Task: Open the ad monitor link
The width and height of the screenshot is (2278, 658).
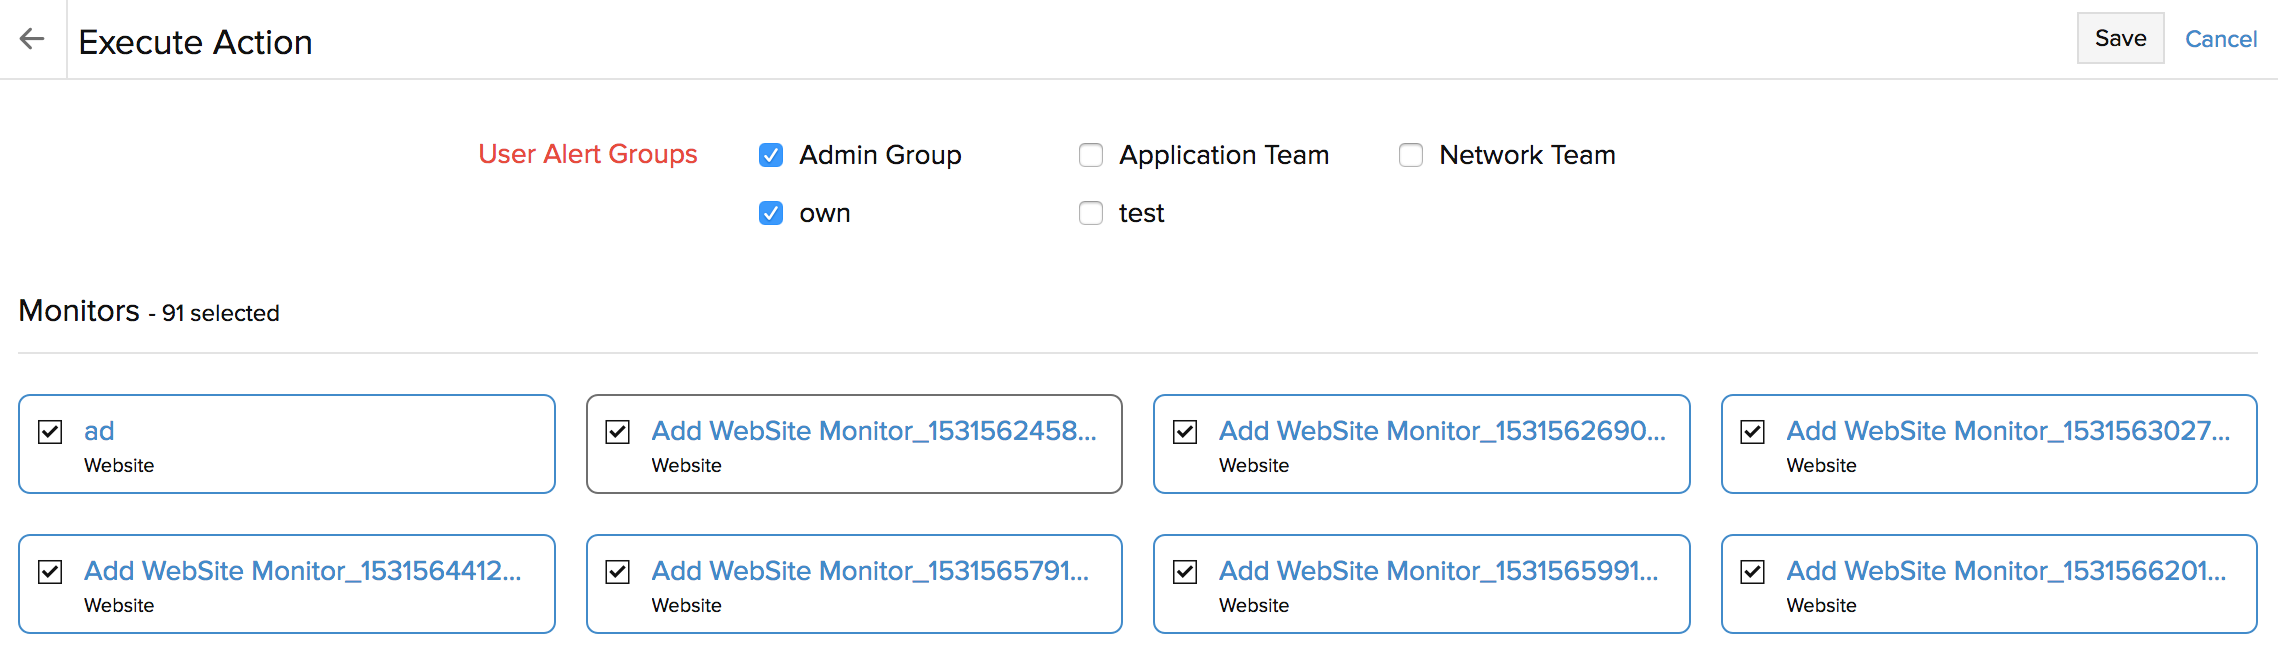Action: 99,431
